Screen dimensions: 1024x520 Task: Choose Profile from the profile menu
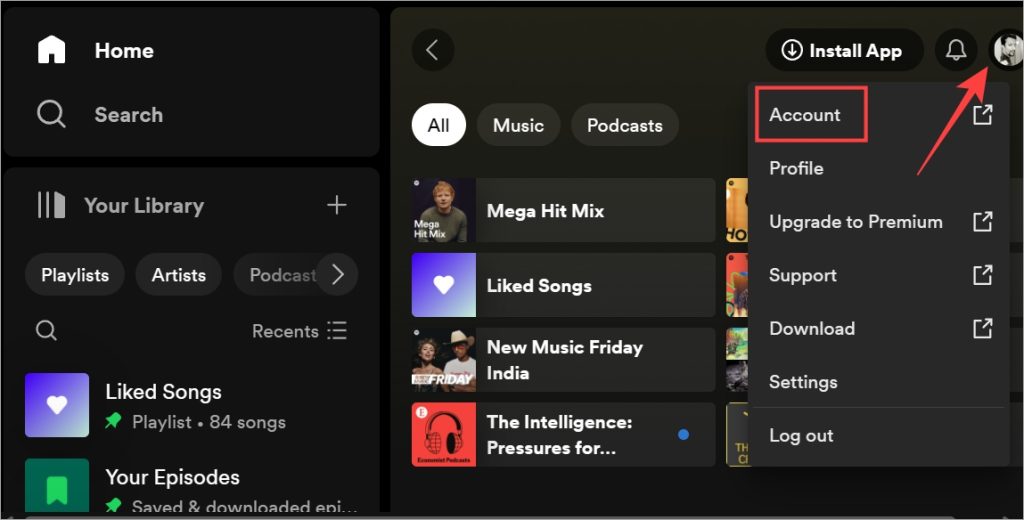878,168
